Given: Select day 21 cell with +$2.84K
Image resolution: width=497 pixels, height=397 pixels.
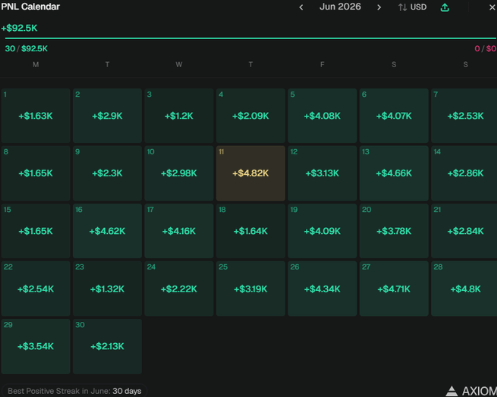Looking at the screenshot, I should [x=464, y=231].
